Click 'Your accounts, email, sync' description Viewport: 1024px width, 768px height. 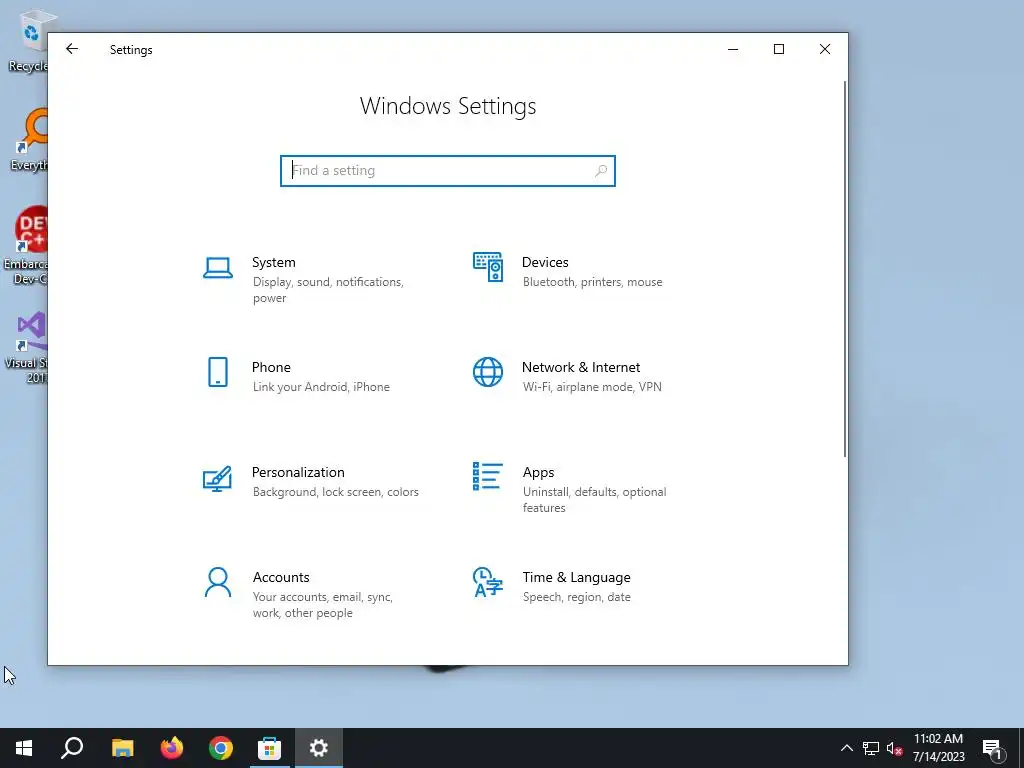[323, 598]
